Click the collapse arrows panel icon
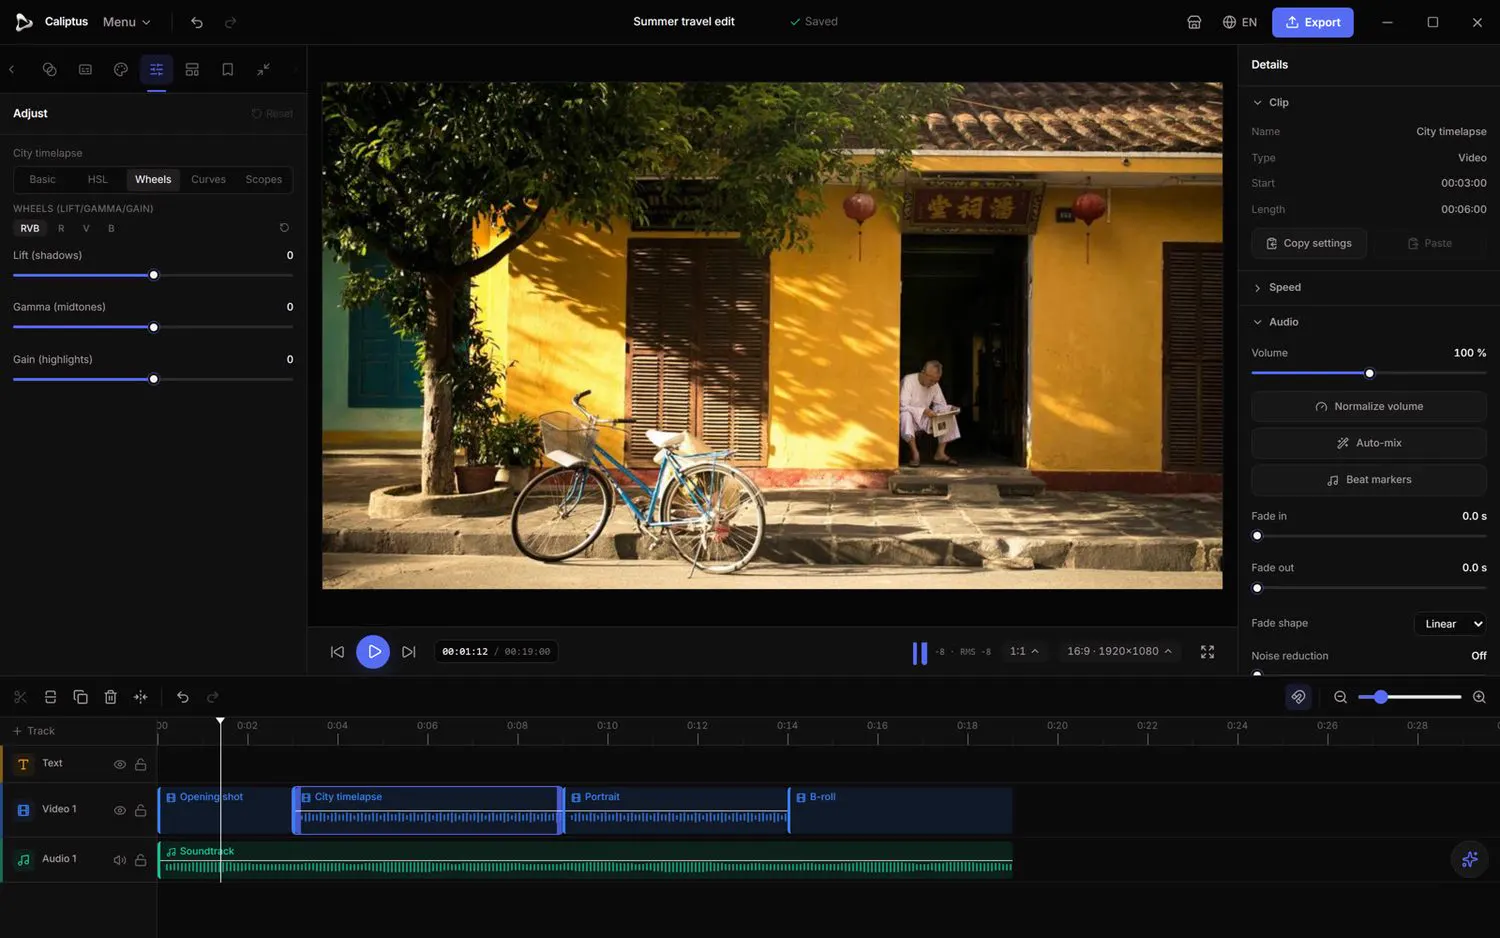Screen dimensions: 1500x938 tap(263, 69)
